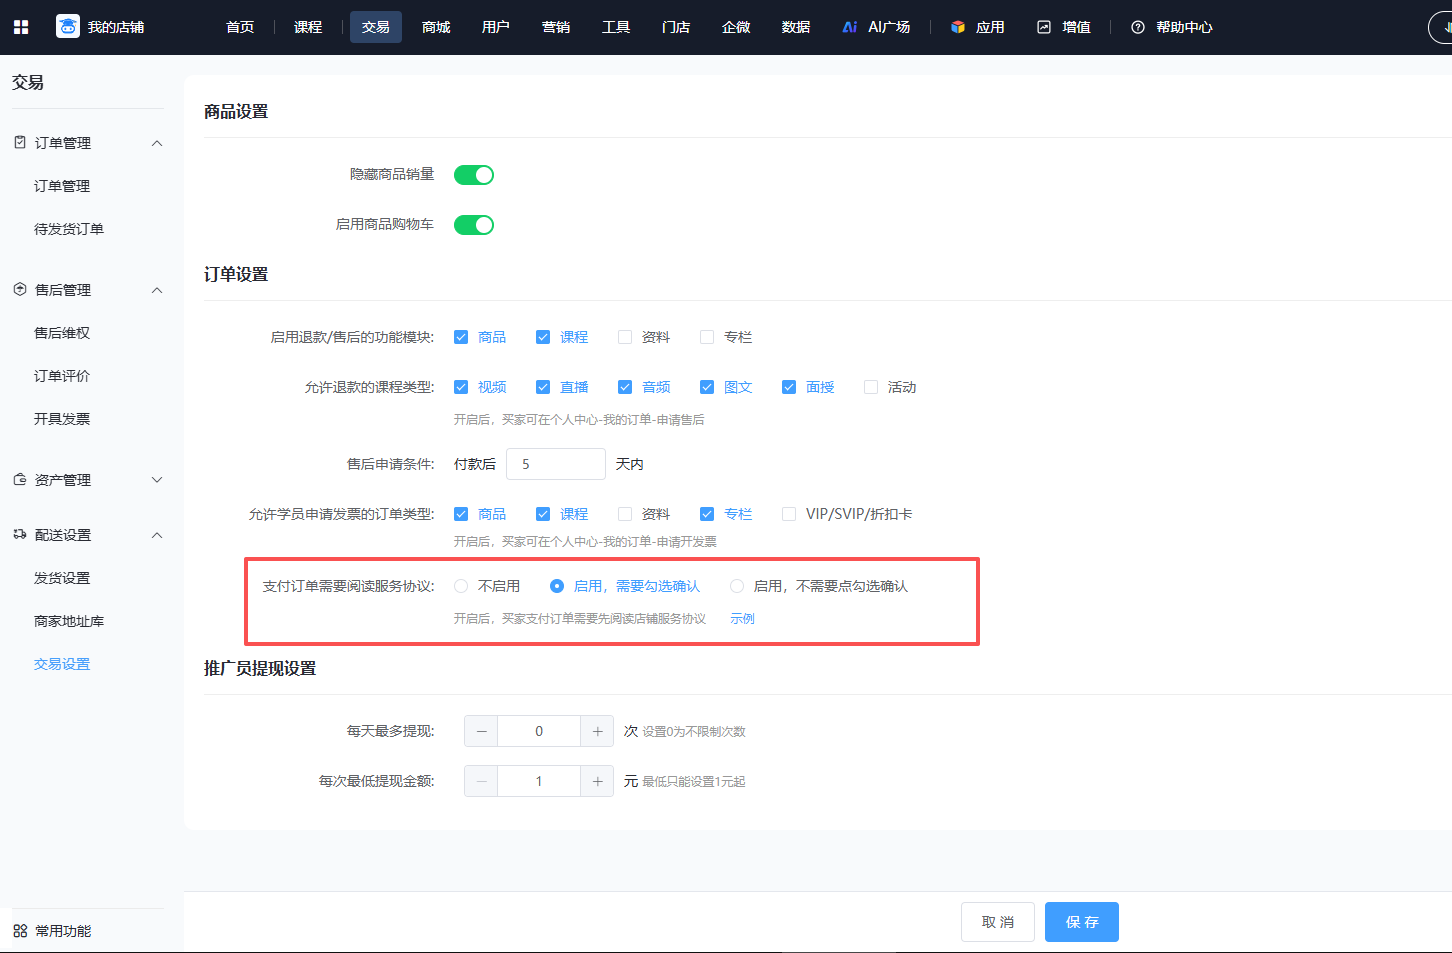Switch to the 商城 top menu

point(436,27)
